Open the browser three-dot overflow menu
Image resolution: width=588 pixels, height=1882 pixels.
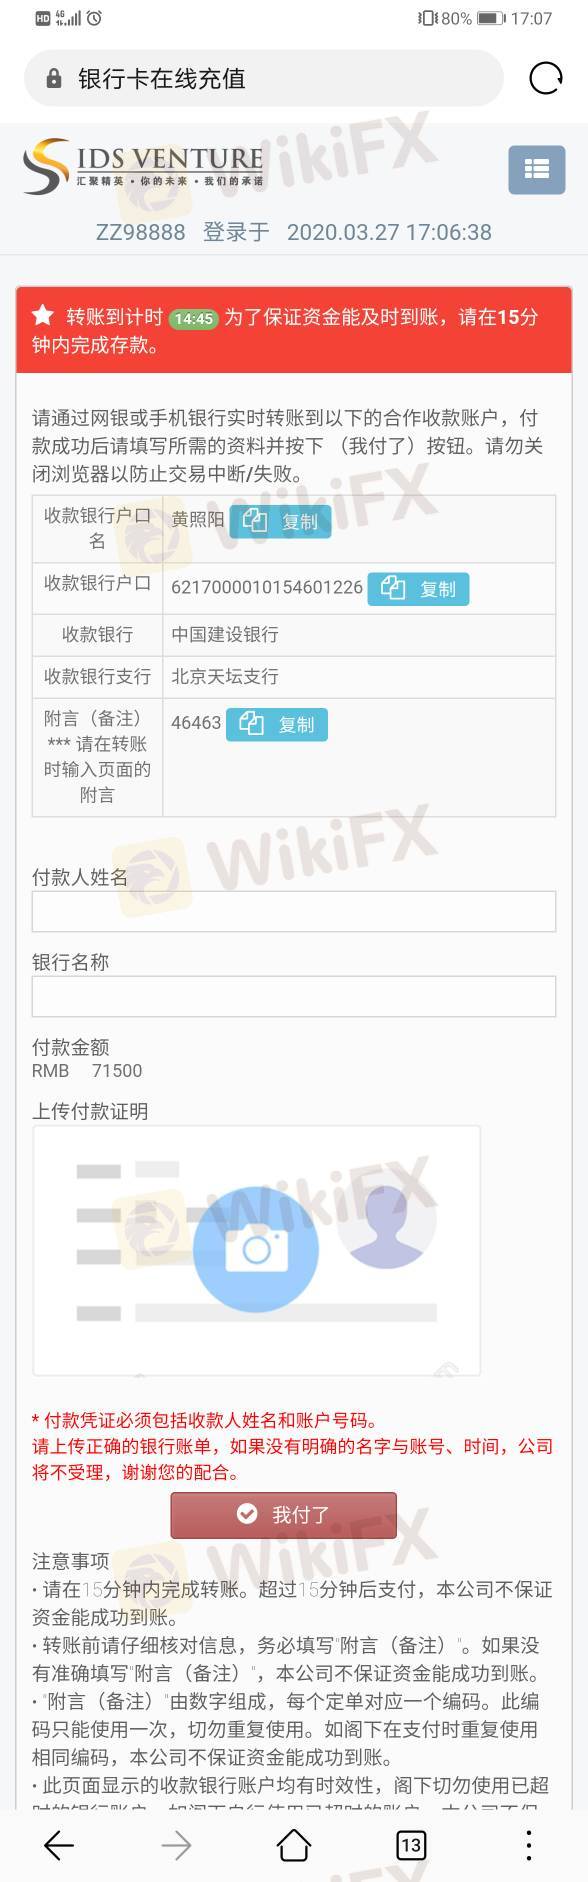[x=528, y=1845]
